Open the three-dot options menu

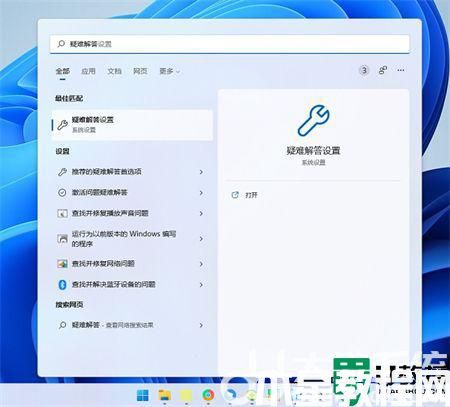(x=401, y=70)
